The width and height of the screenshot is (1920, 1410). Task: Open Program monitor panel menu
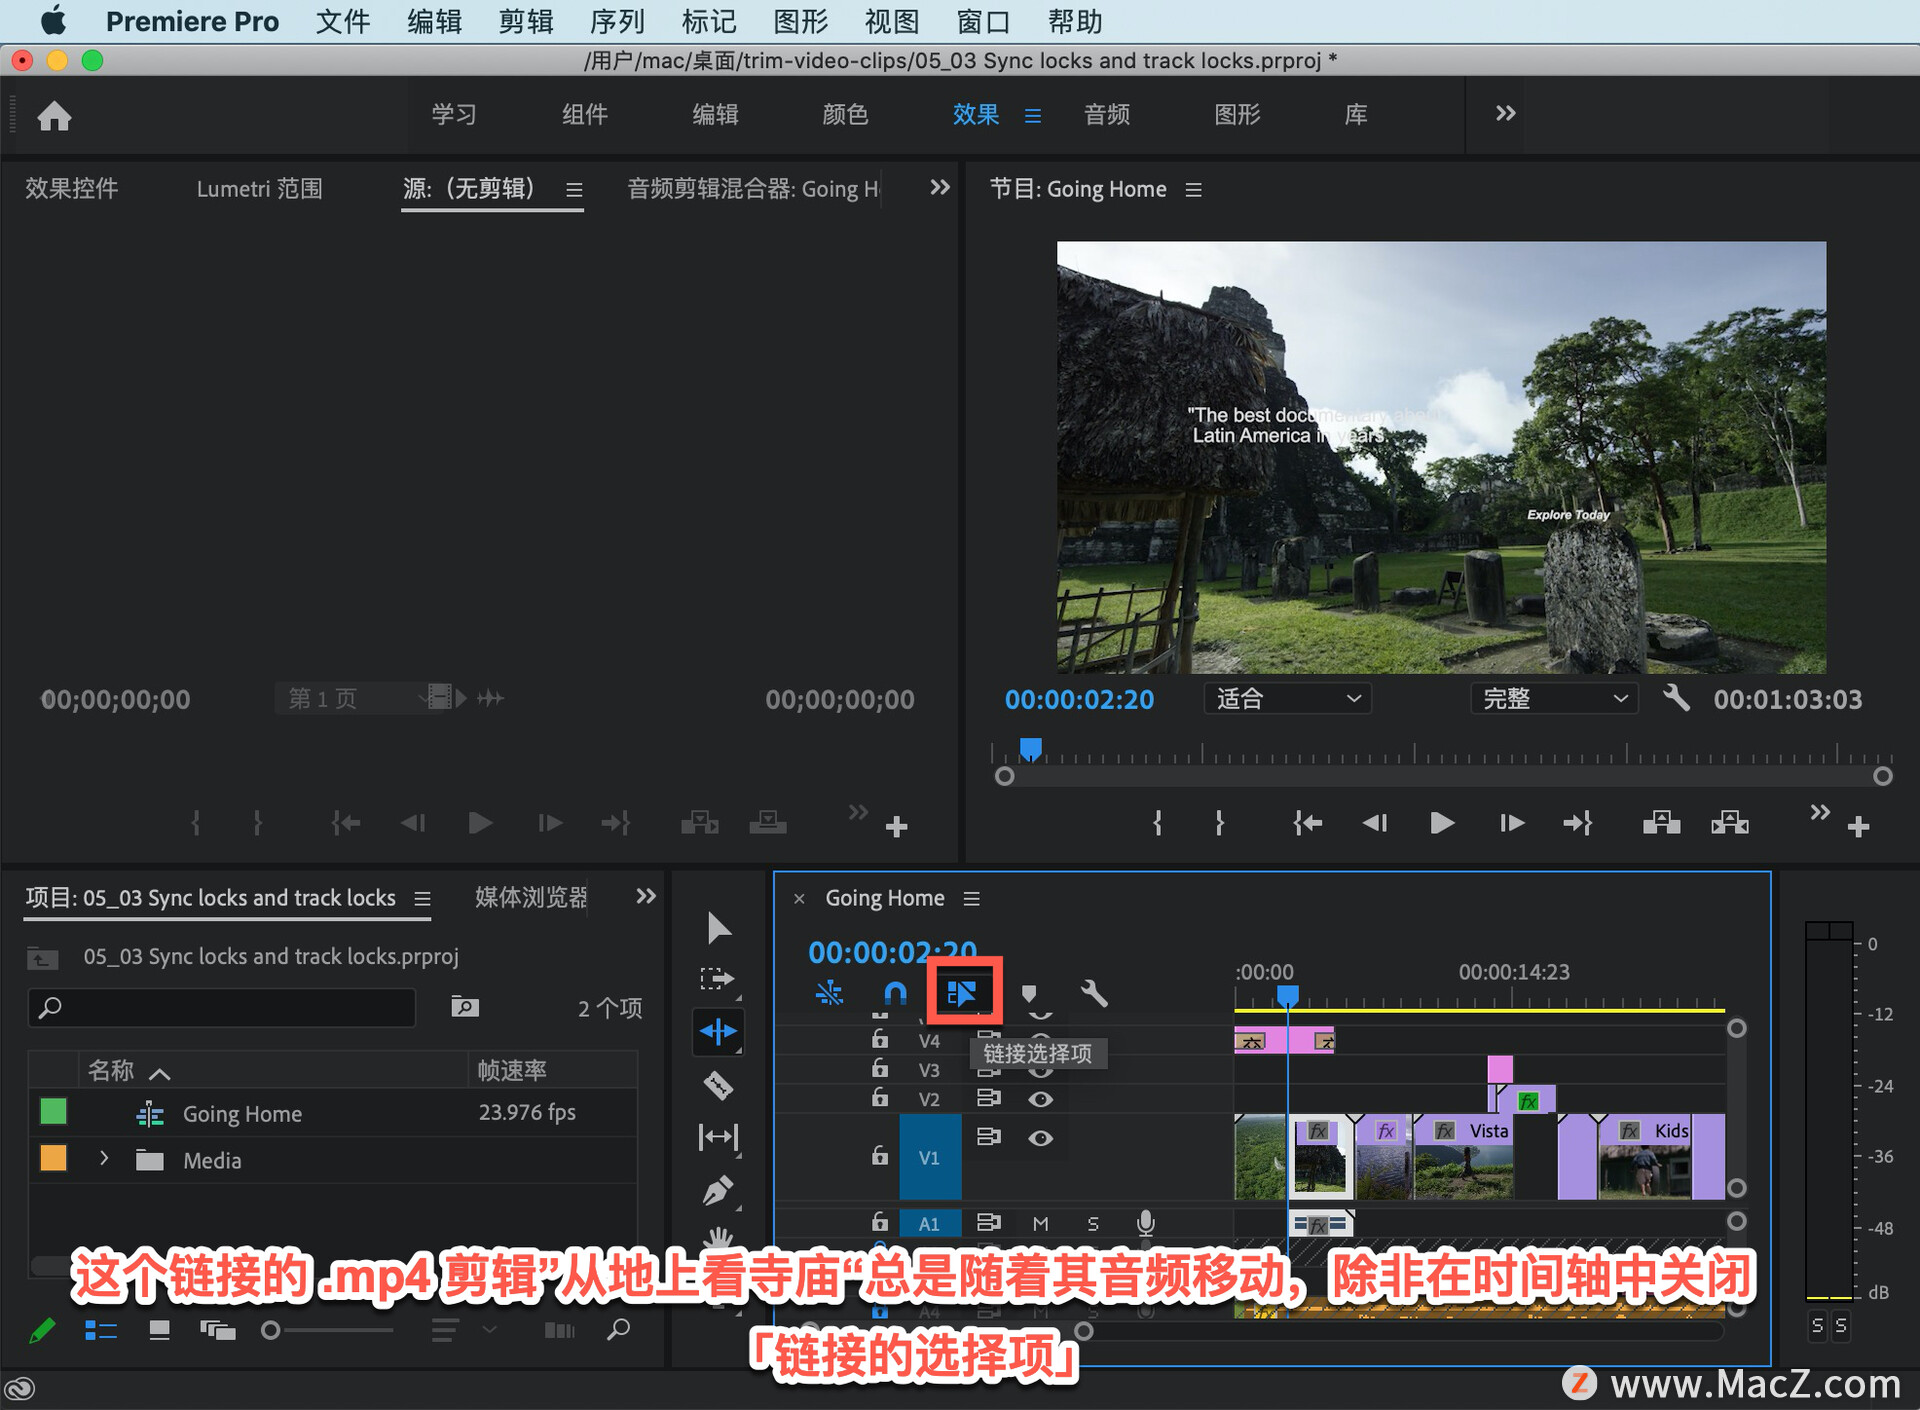1193,189
